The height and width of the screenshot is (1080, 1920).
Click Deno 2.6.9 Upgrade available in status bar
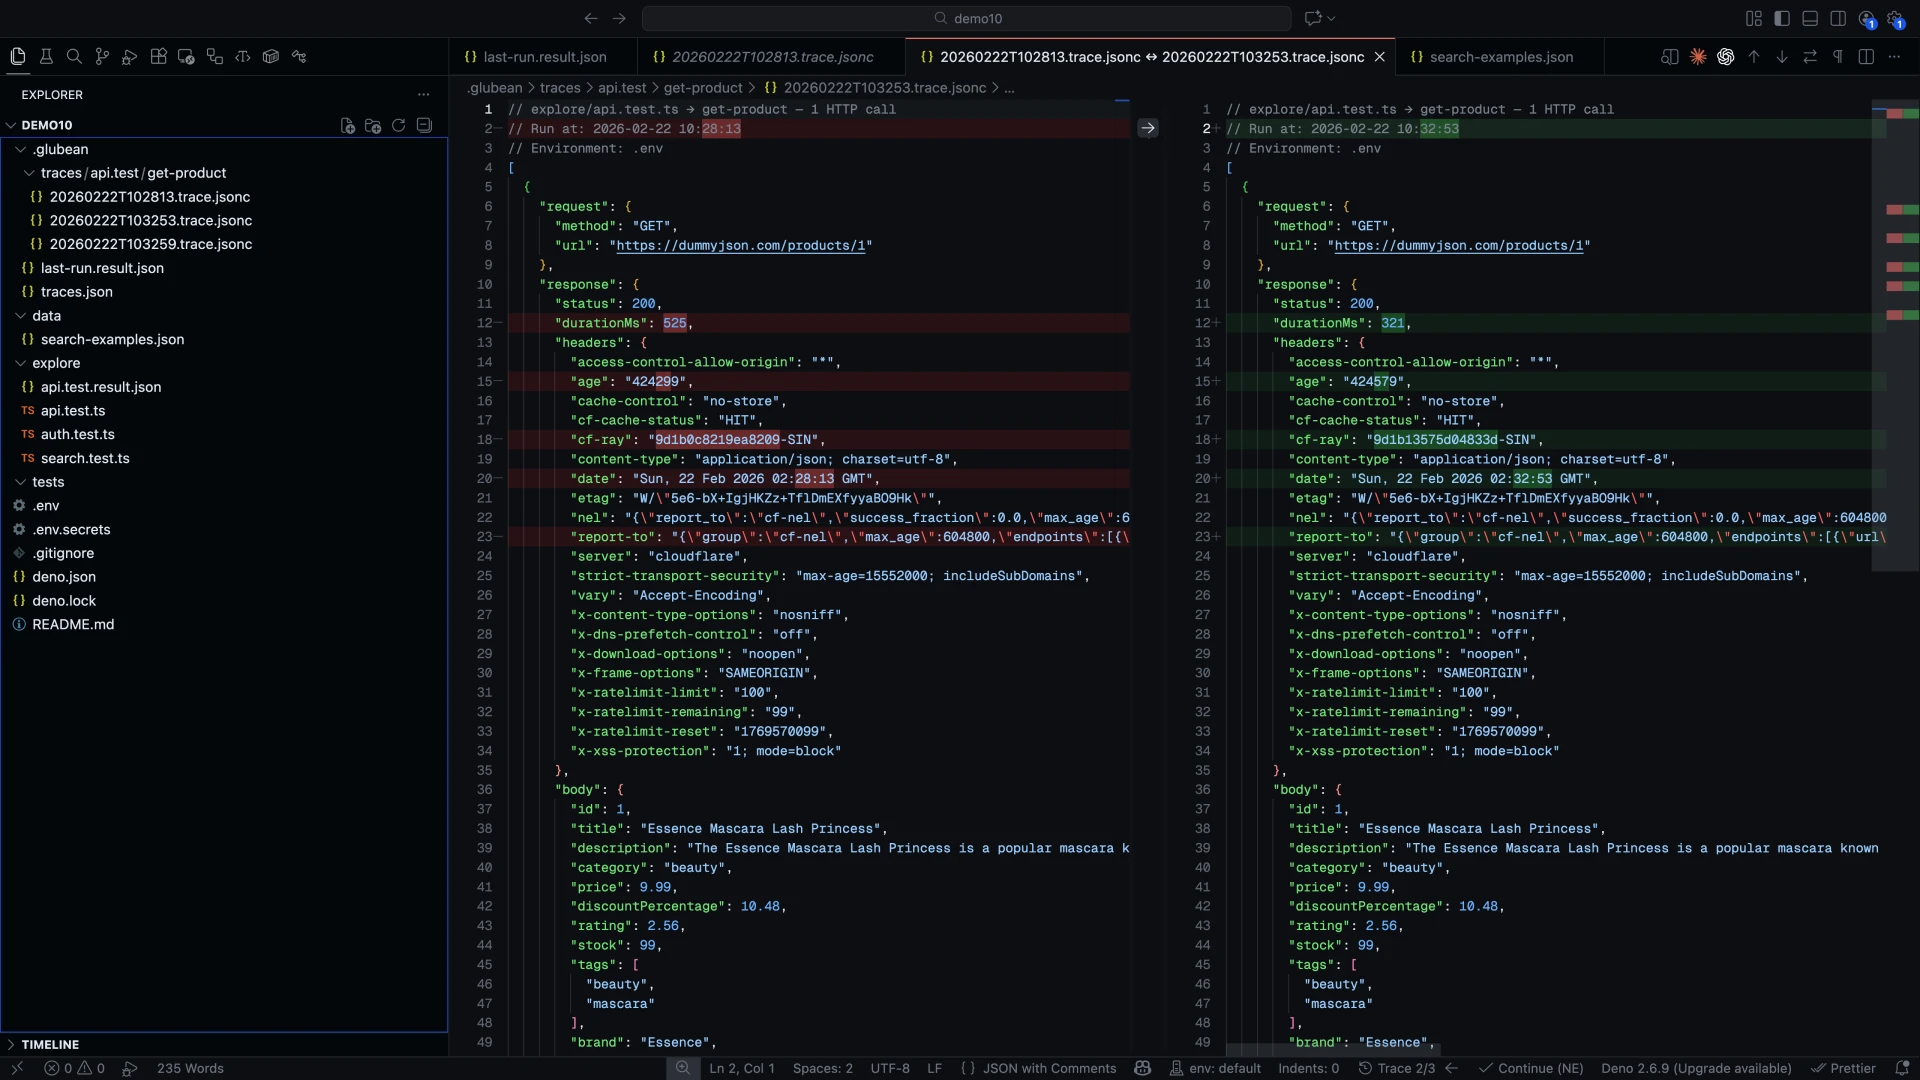(1696, 1068)
